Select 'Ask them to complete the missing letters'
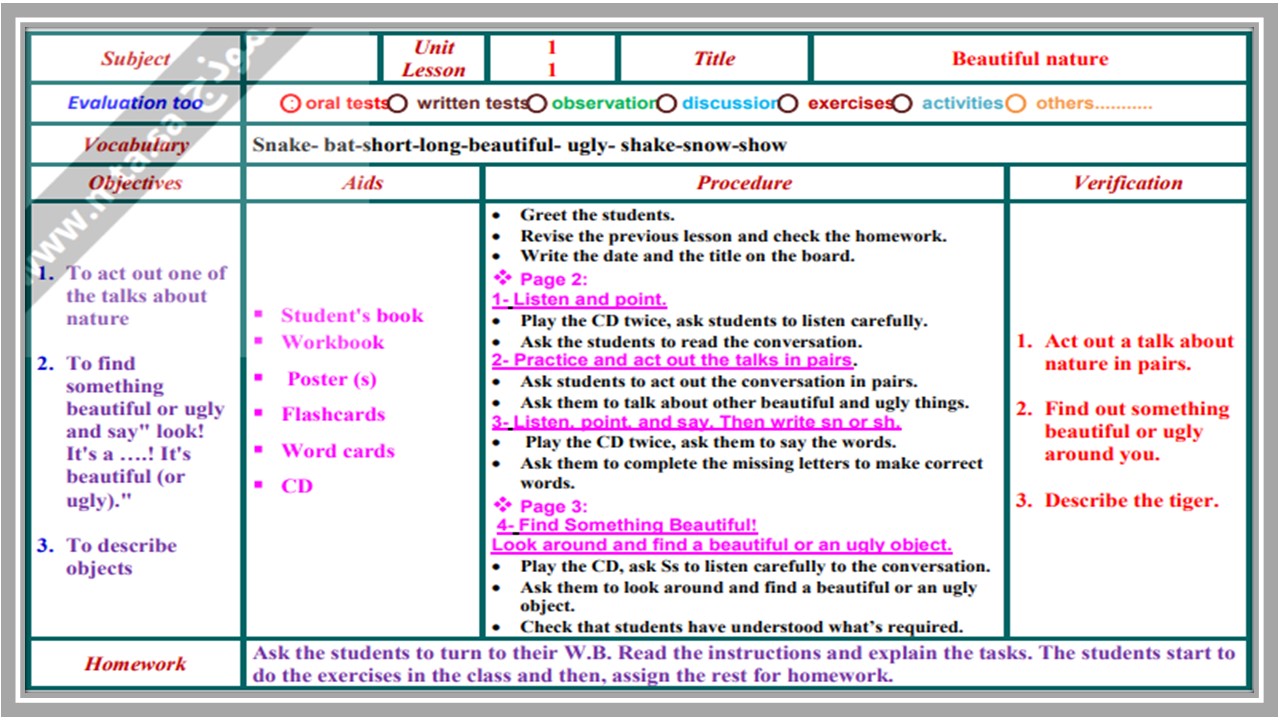The width and height of the screenshot is (1280, 720). (752, 473)
